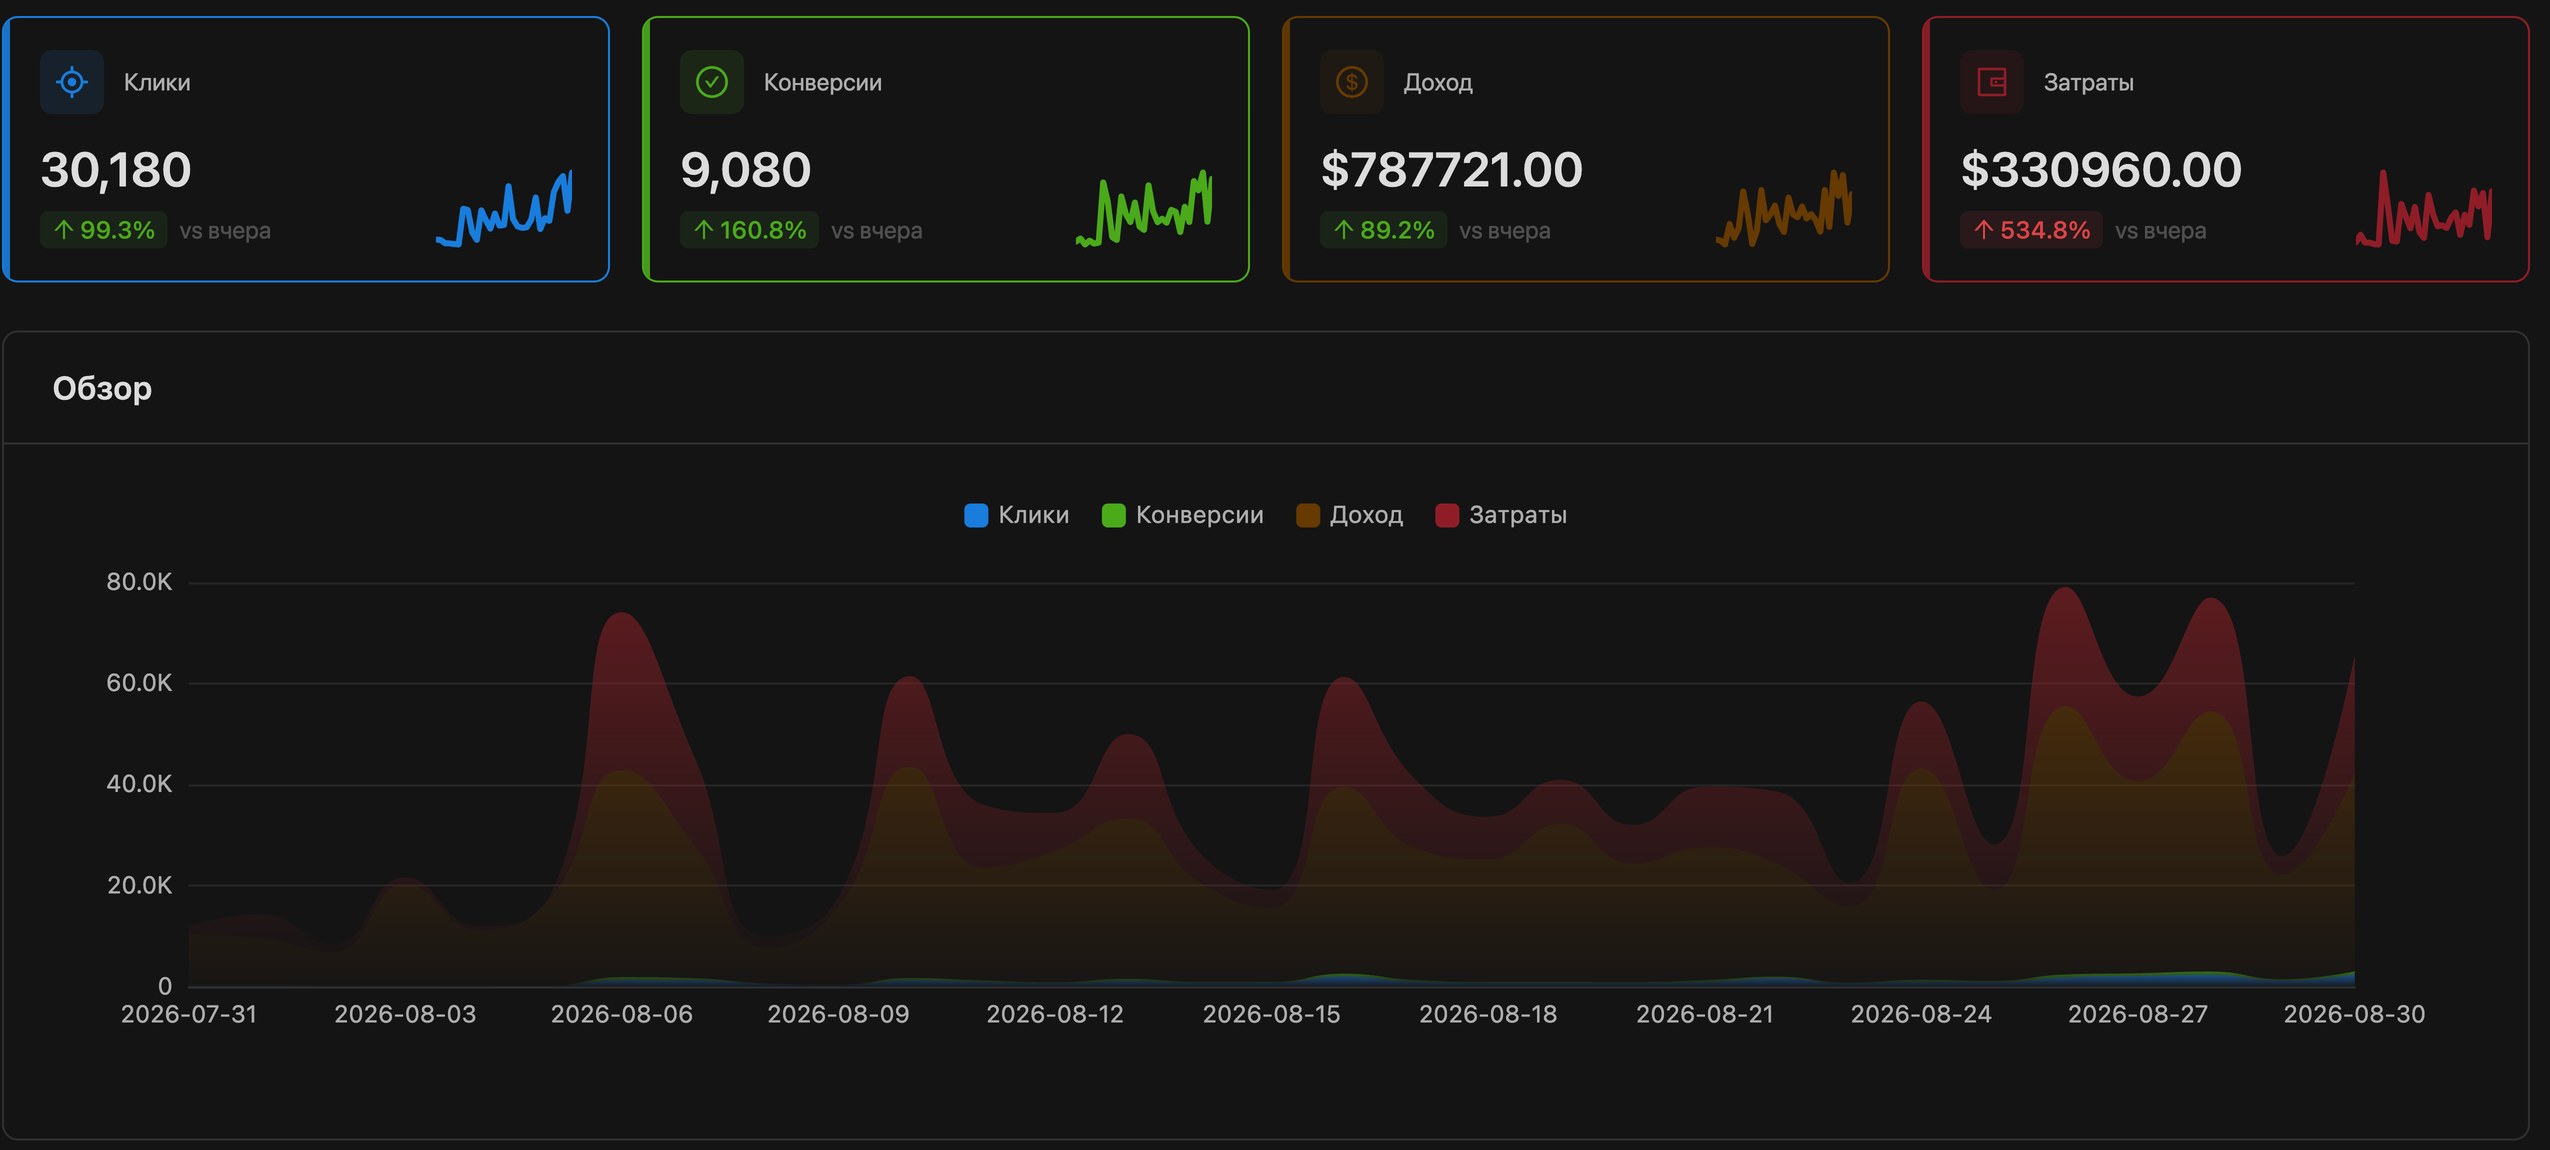Viewport: 2550px width, 1150px height.
Task: Click the 2026-08-21 date label
Action: (x=1705, y=1014)
